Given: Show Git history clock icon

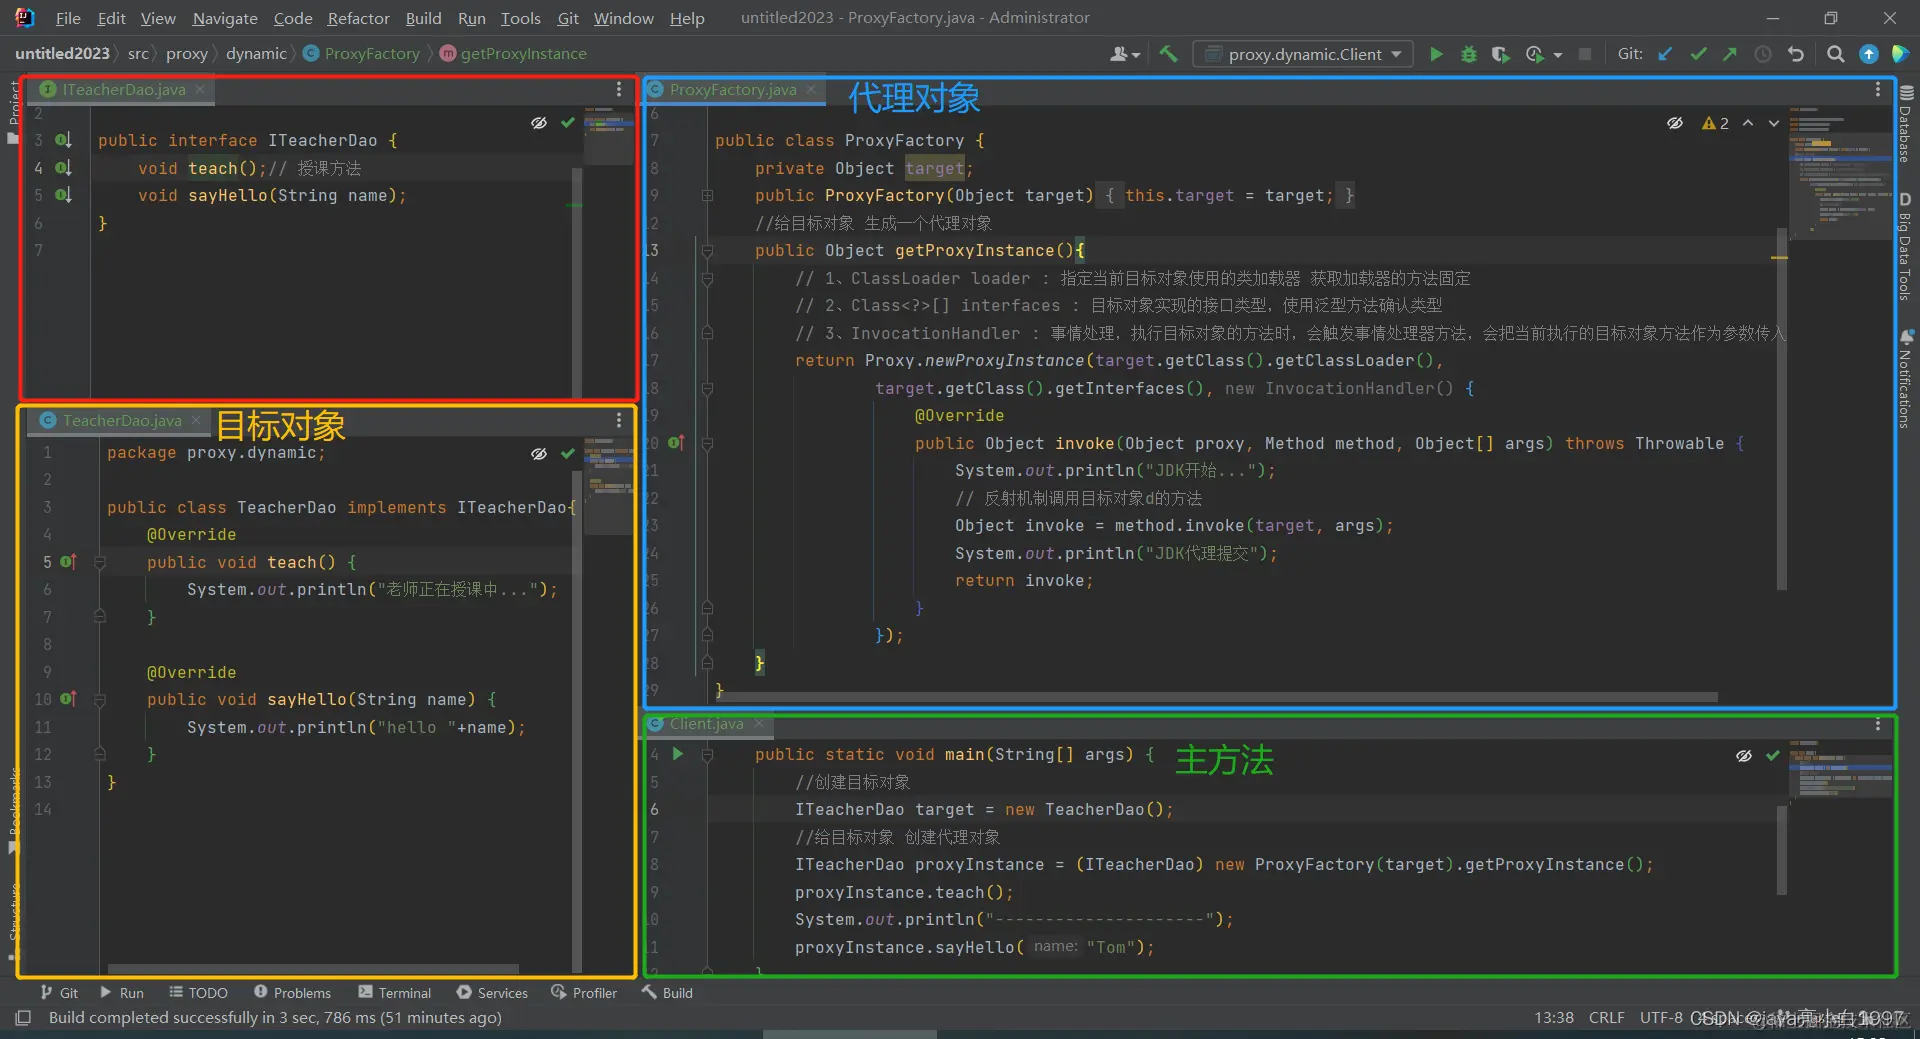Looking at the screenshot, I should coord(1763,54).
